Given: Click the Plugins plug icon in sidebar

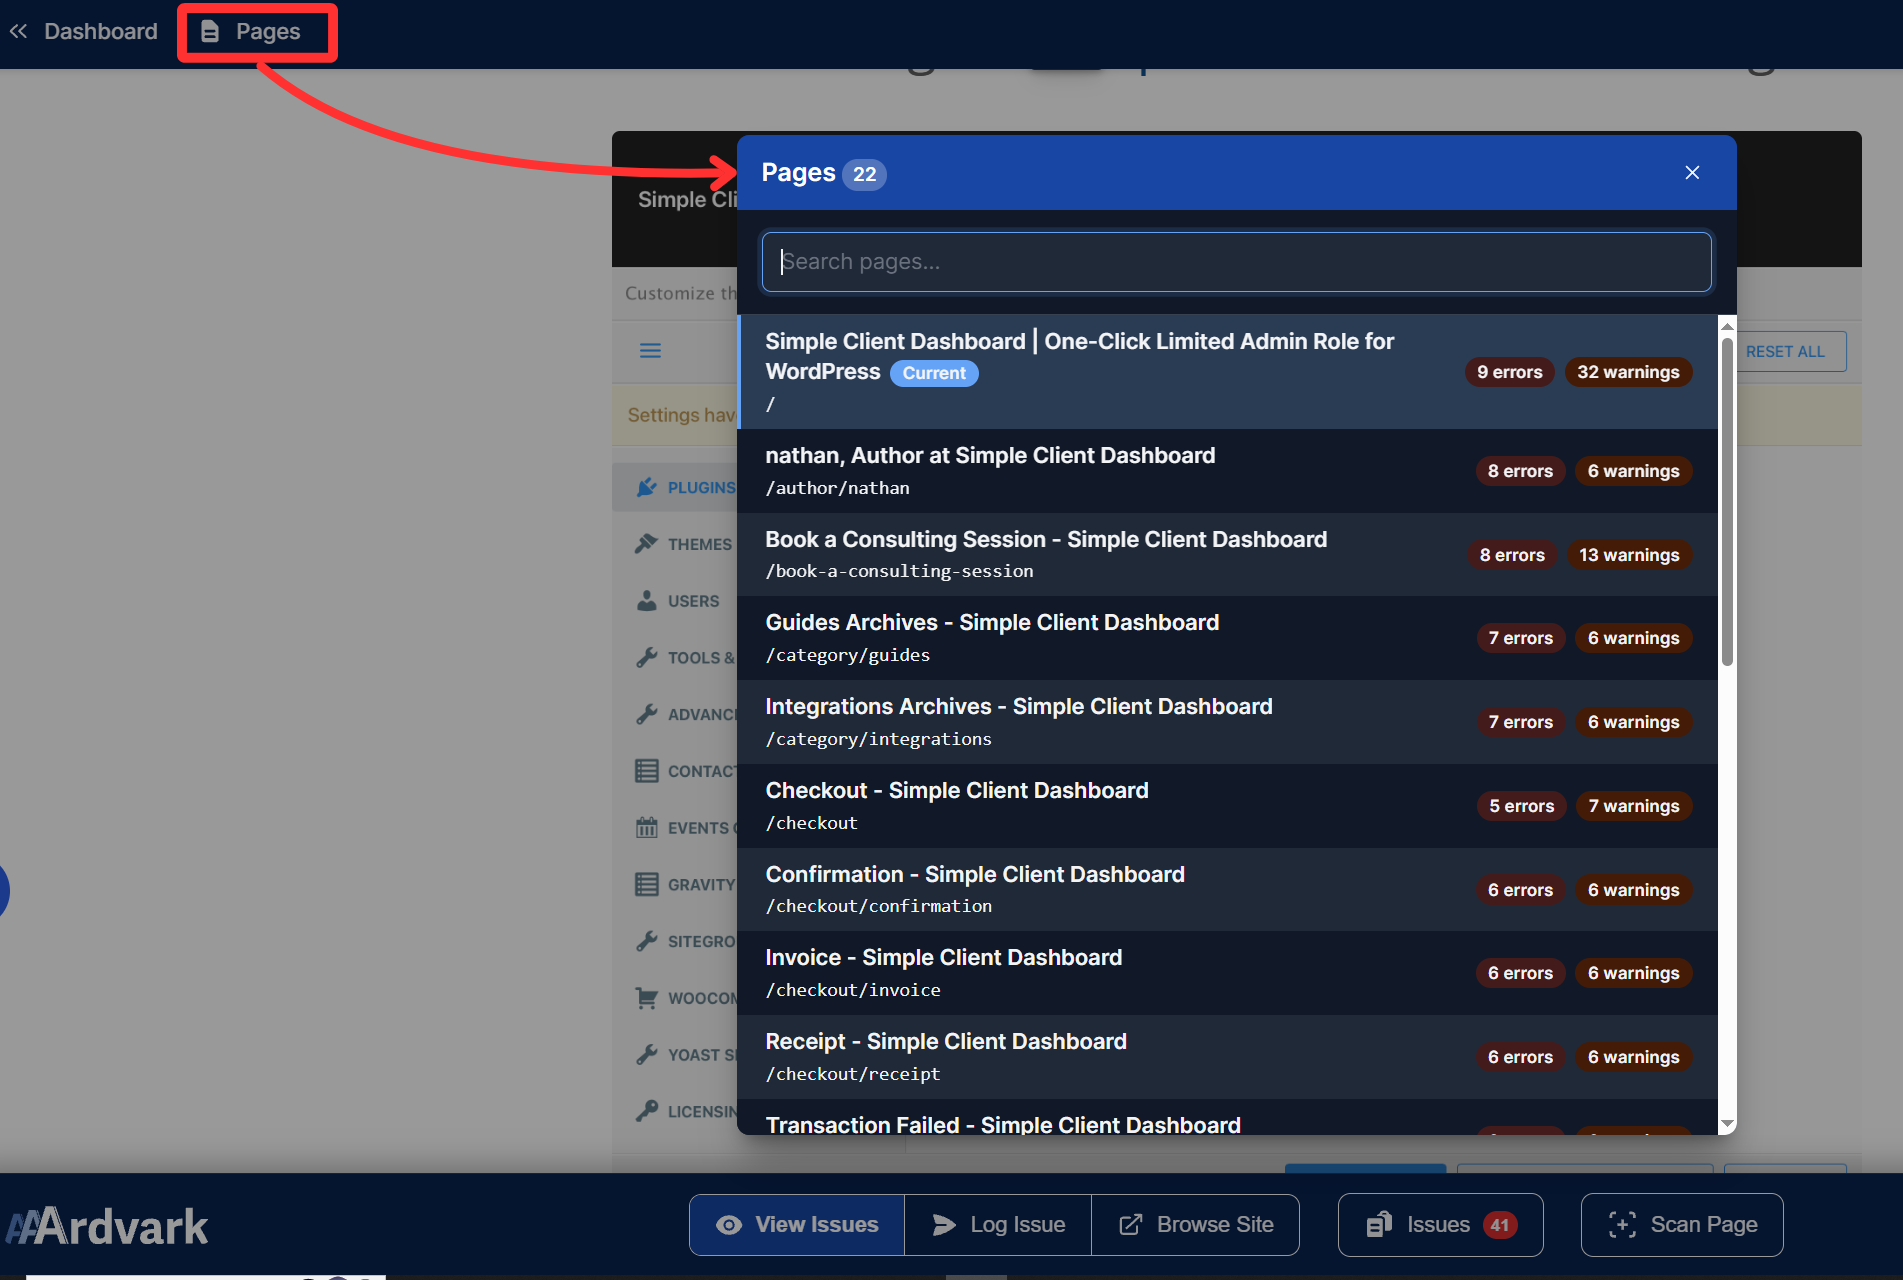Looking at the screenshot, I should [x=647, y=487].
